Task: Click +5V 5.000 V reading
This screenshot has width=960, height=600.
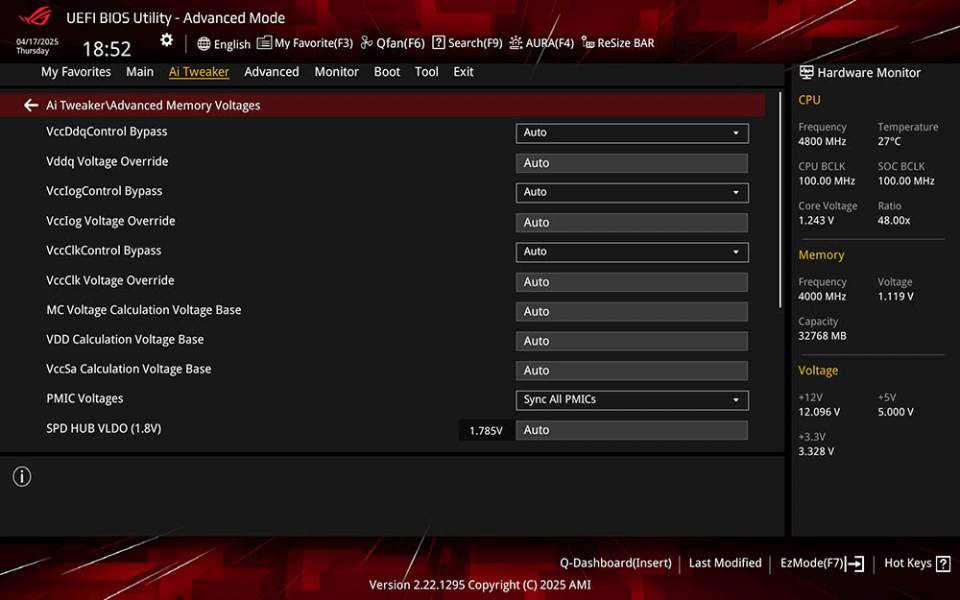Action: coord(896,412)
